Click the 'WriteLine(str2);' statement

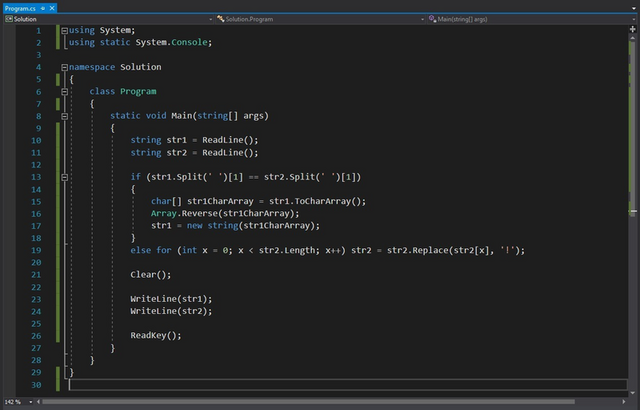(171, 311)
